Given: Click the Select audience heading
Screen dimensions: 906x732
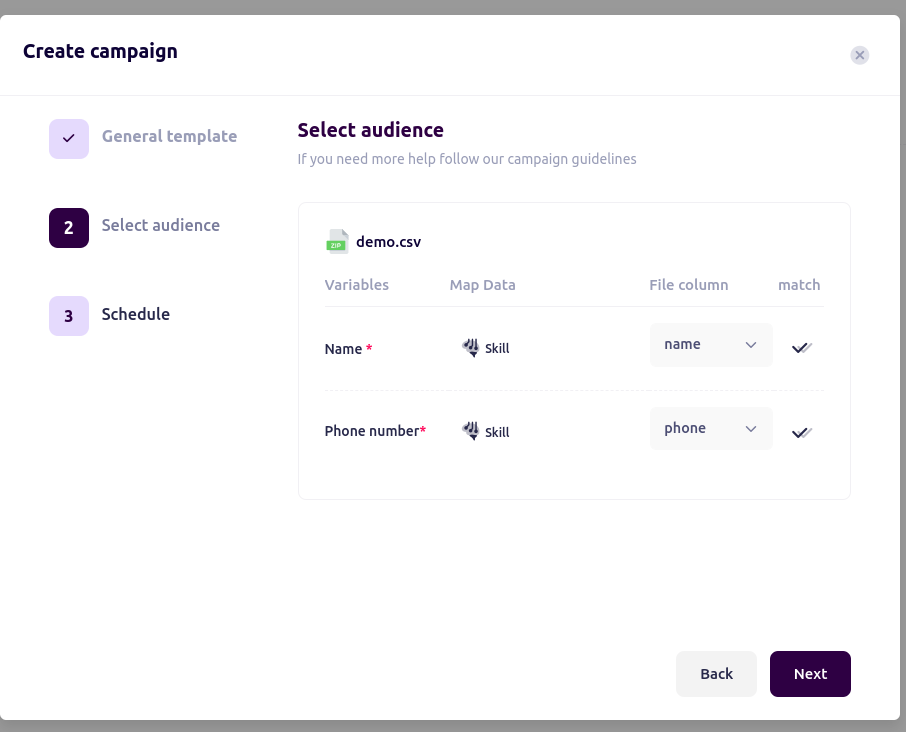Looking at the screenshot, I should point(370,130).
